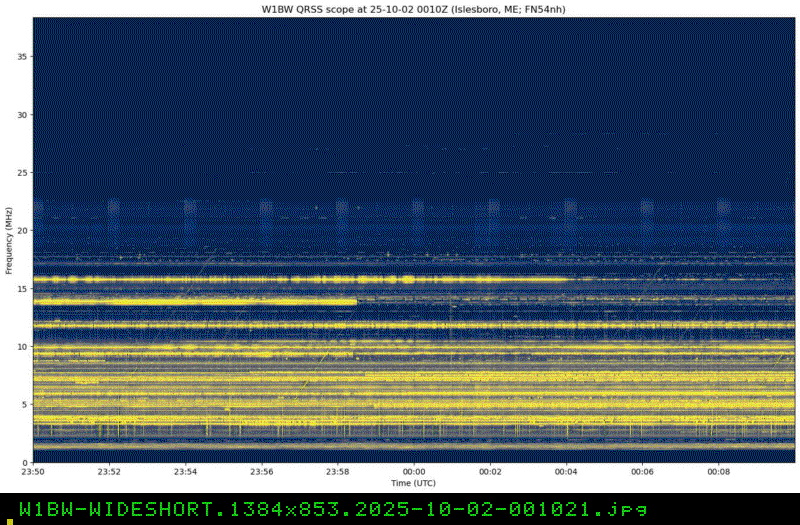Click the 0 MHz frequency tick label
800x525 pixels.
click(x=24, y=462)
